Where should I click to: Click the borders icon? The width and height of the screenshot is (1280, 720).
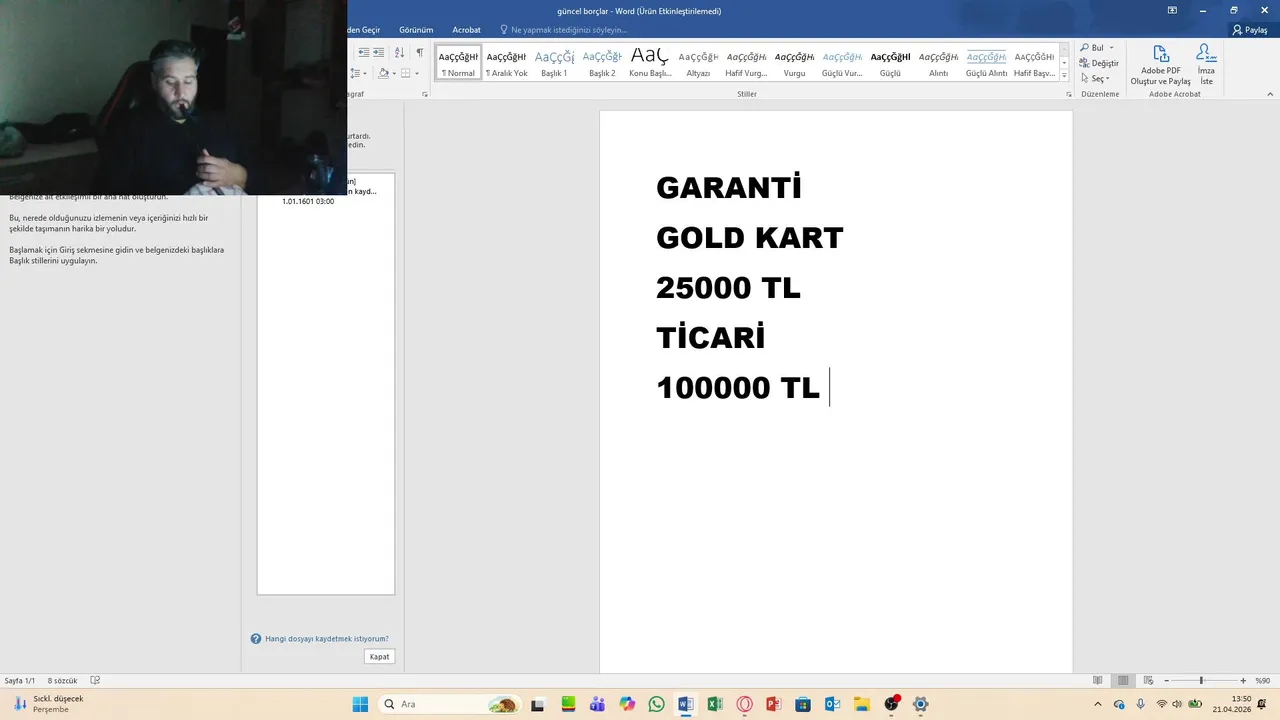(x=406, y=73)
